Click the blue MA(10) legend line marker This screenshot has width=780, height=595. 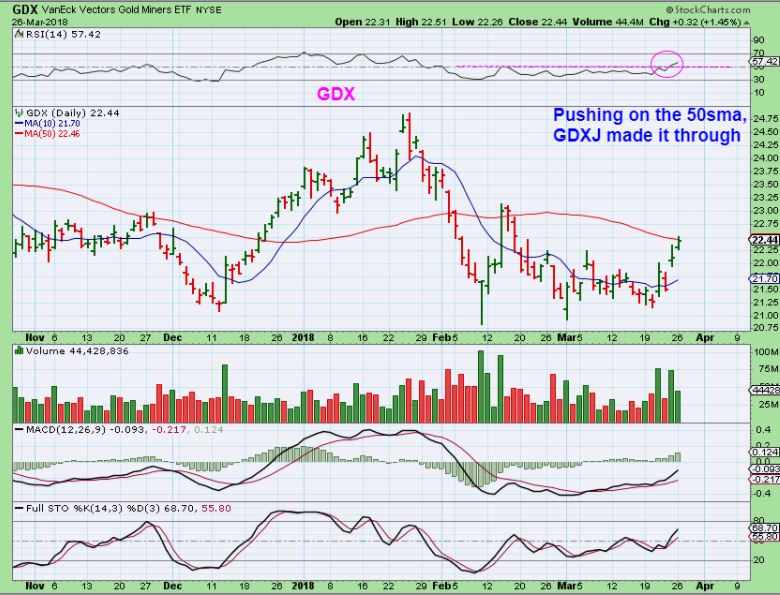point(19,123)
